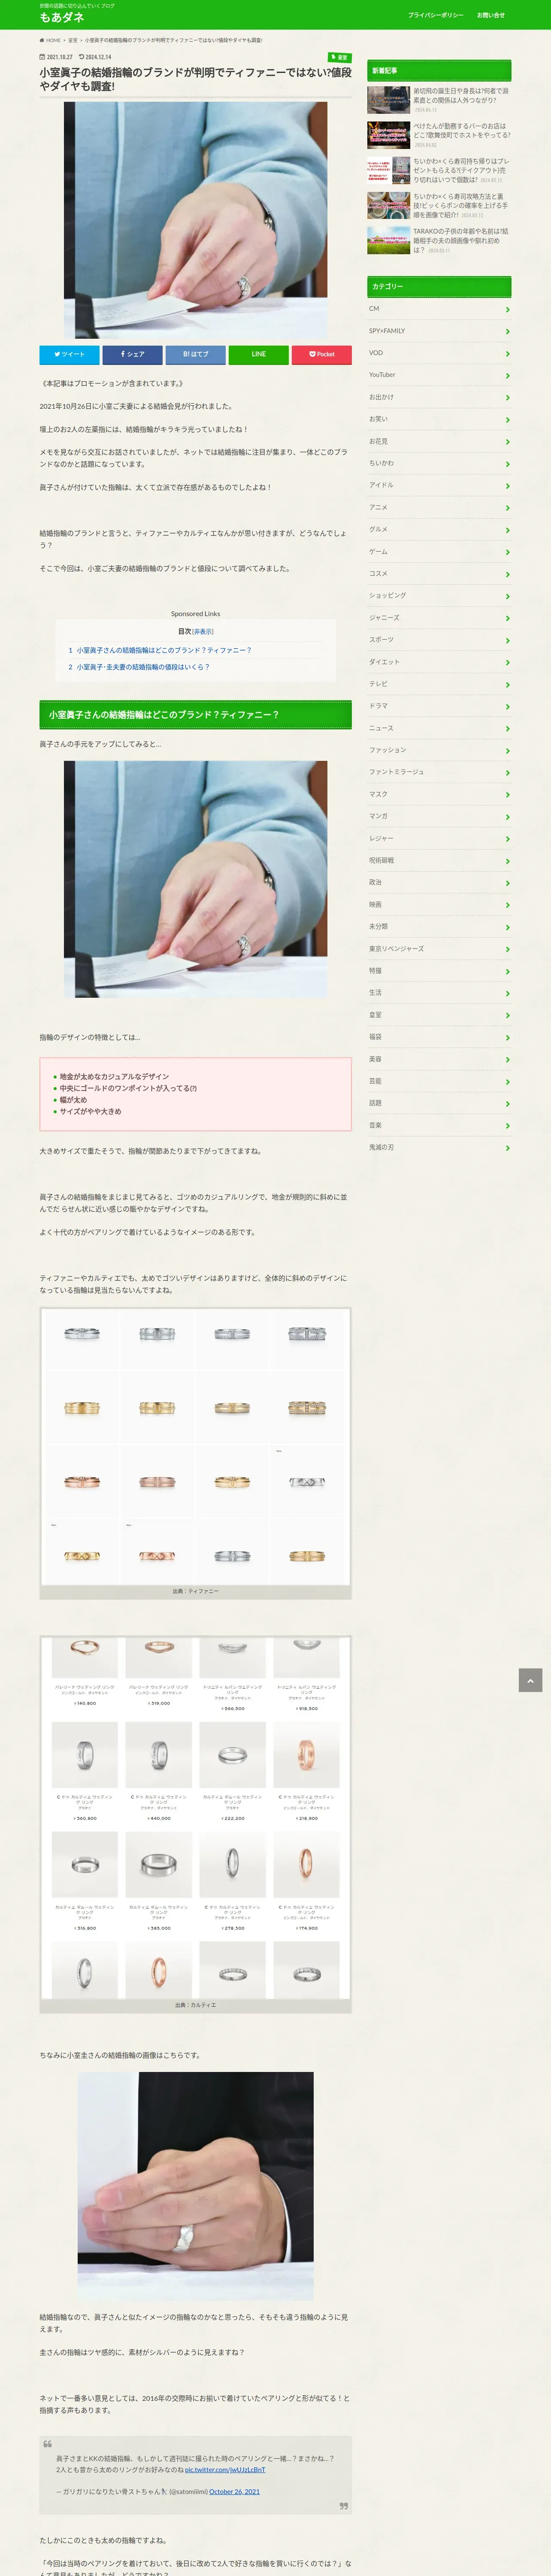
Task: Open the TARAKOの子供 article thumbnail
Action: click(x=388, y=240)
